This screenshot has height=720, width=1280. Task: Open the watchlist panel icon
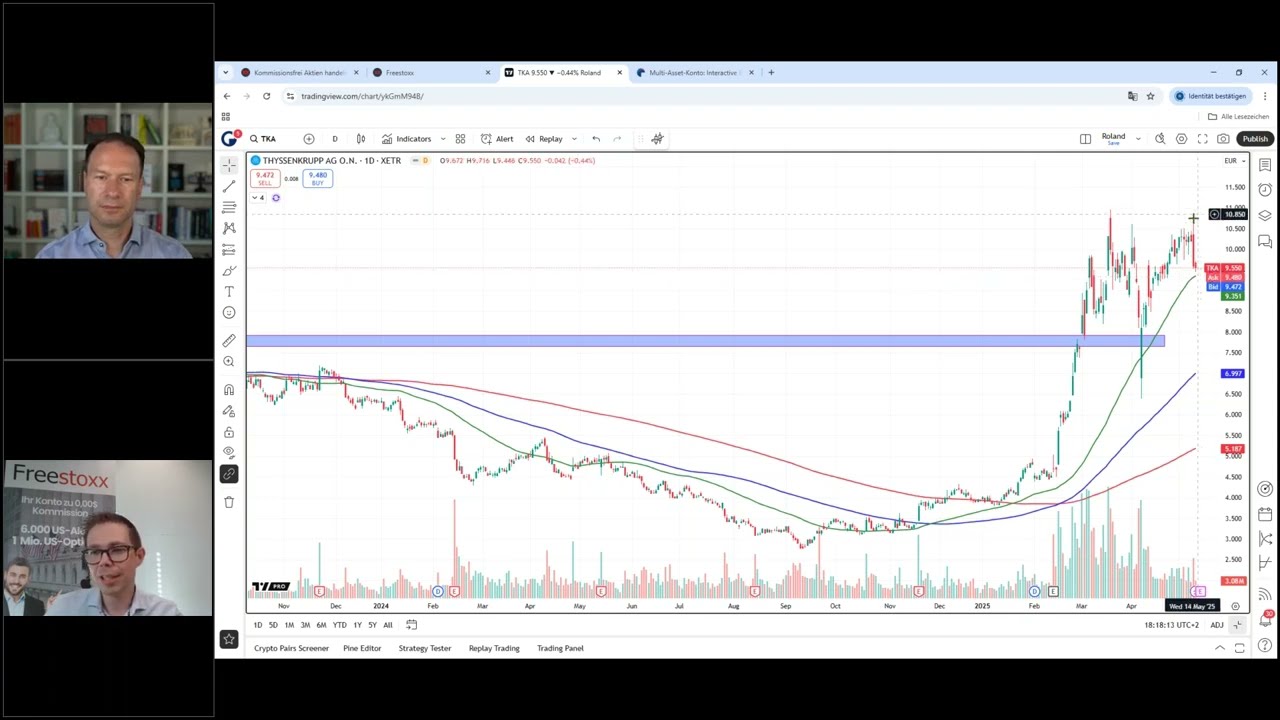pos(1265,165)
